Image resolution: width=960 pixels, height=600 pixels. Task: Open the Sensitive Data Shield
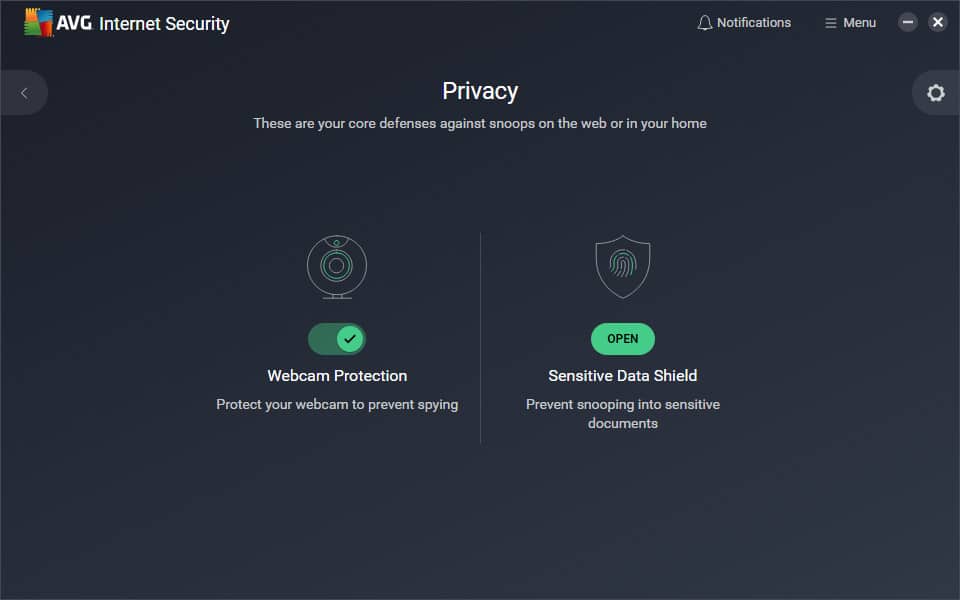point(623,339)
